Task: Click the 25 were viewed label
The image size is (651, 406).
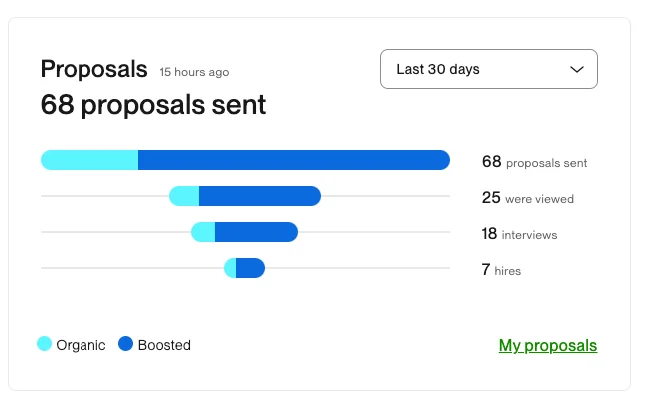Action: coord(527,198)
